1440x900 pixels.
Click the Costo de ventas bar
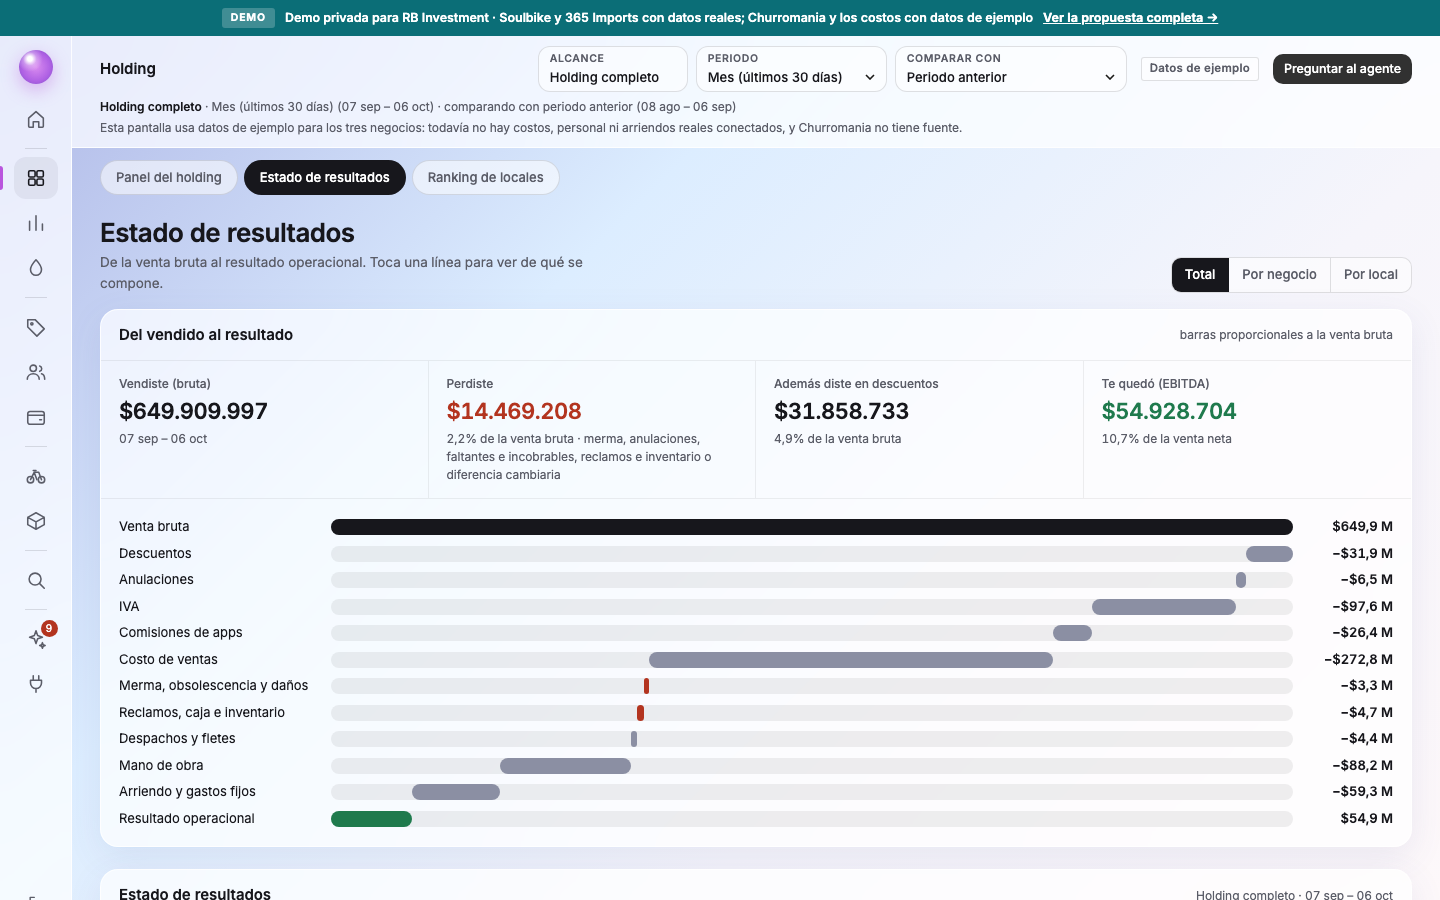click(x=850, y=660)
